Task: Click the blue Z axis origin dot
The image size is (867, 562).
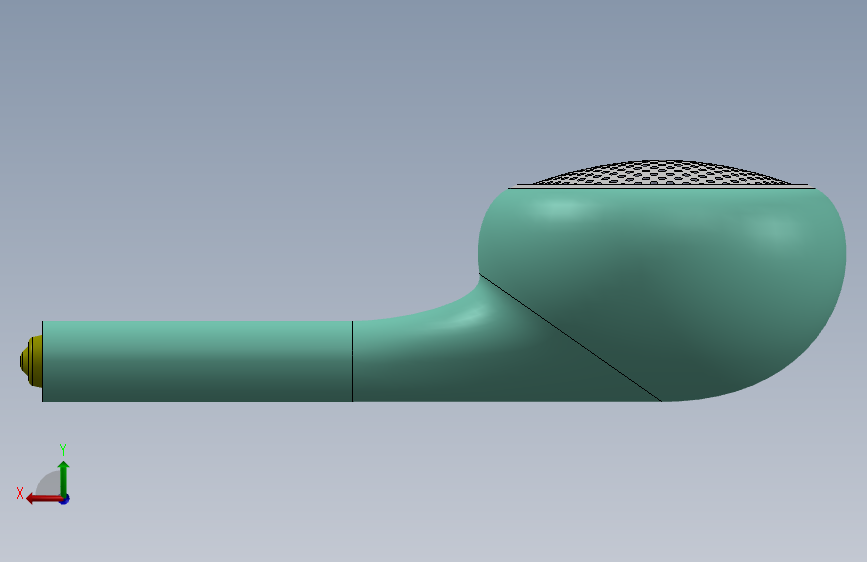Action: tap(65, 499)
